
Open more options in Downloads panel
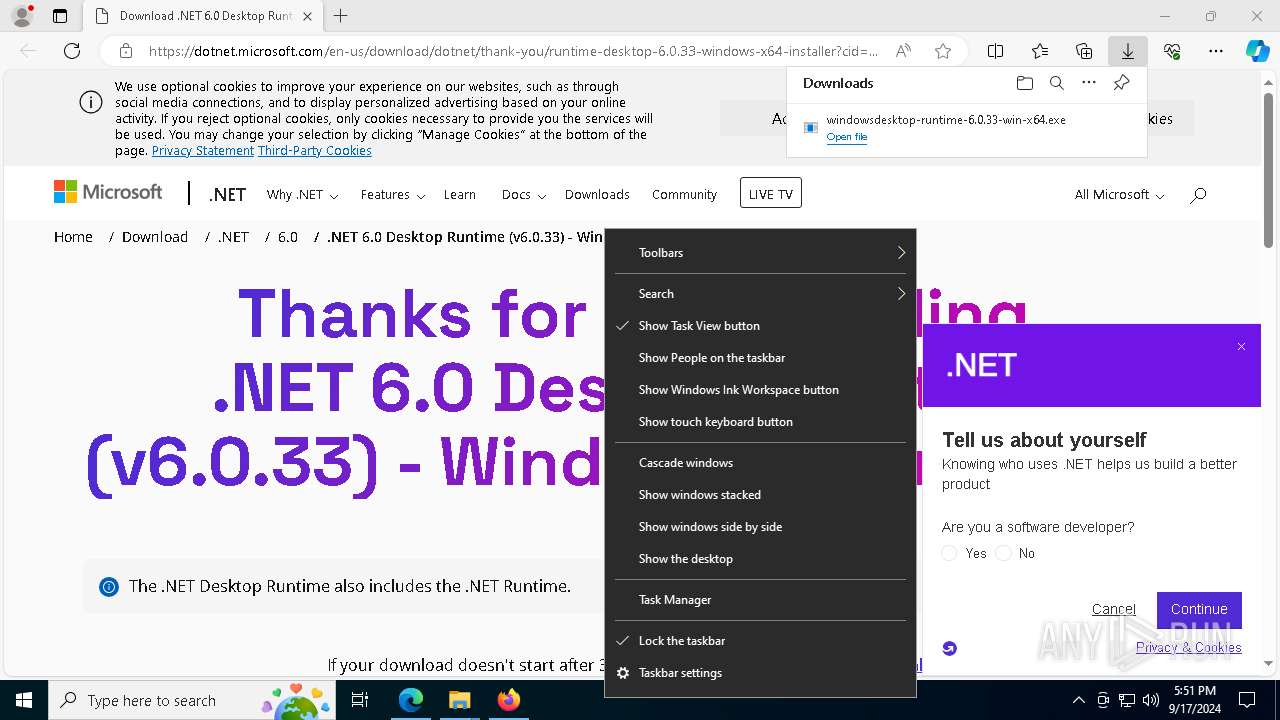1089,83
